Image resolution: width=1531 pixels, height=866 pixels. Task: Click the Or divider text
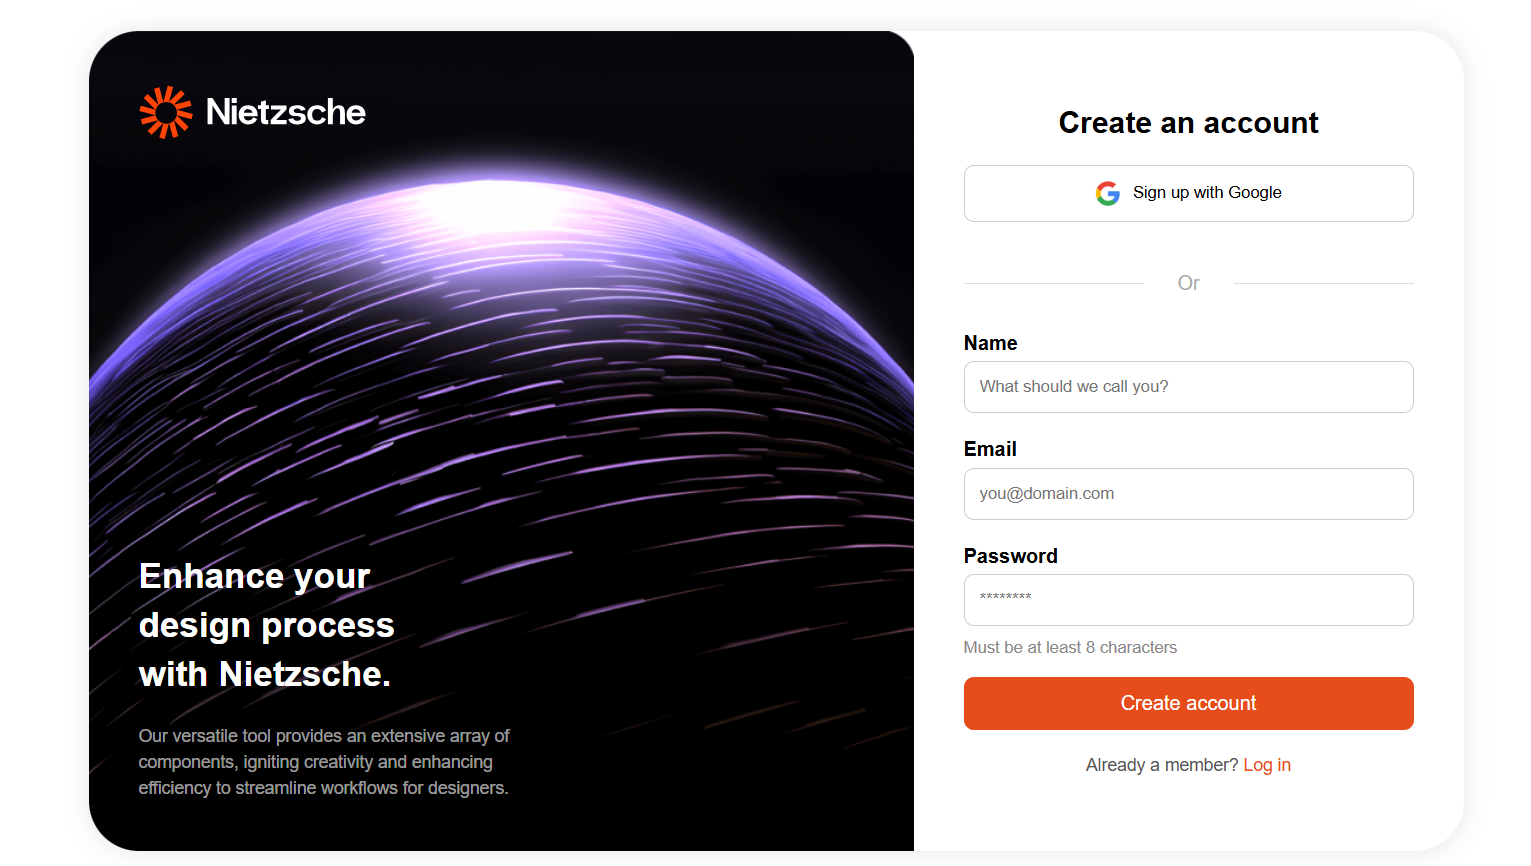[1188, 283]
